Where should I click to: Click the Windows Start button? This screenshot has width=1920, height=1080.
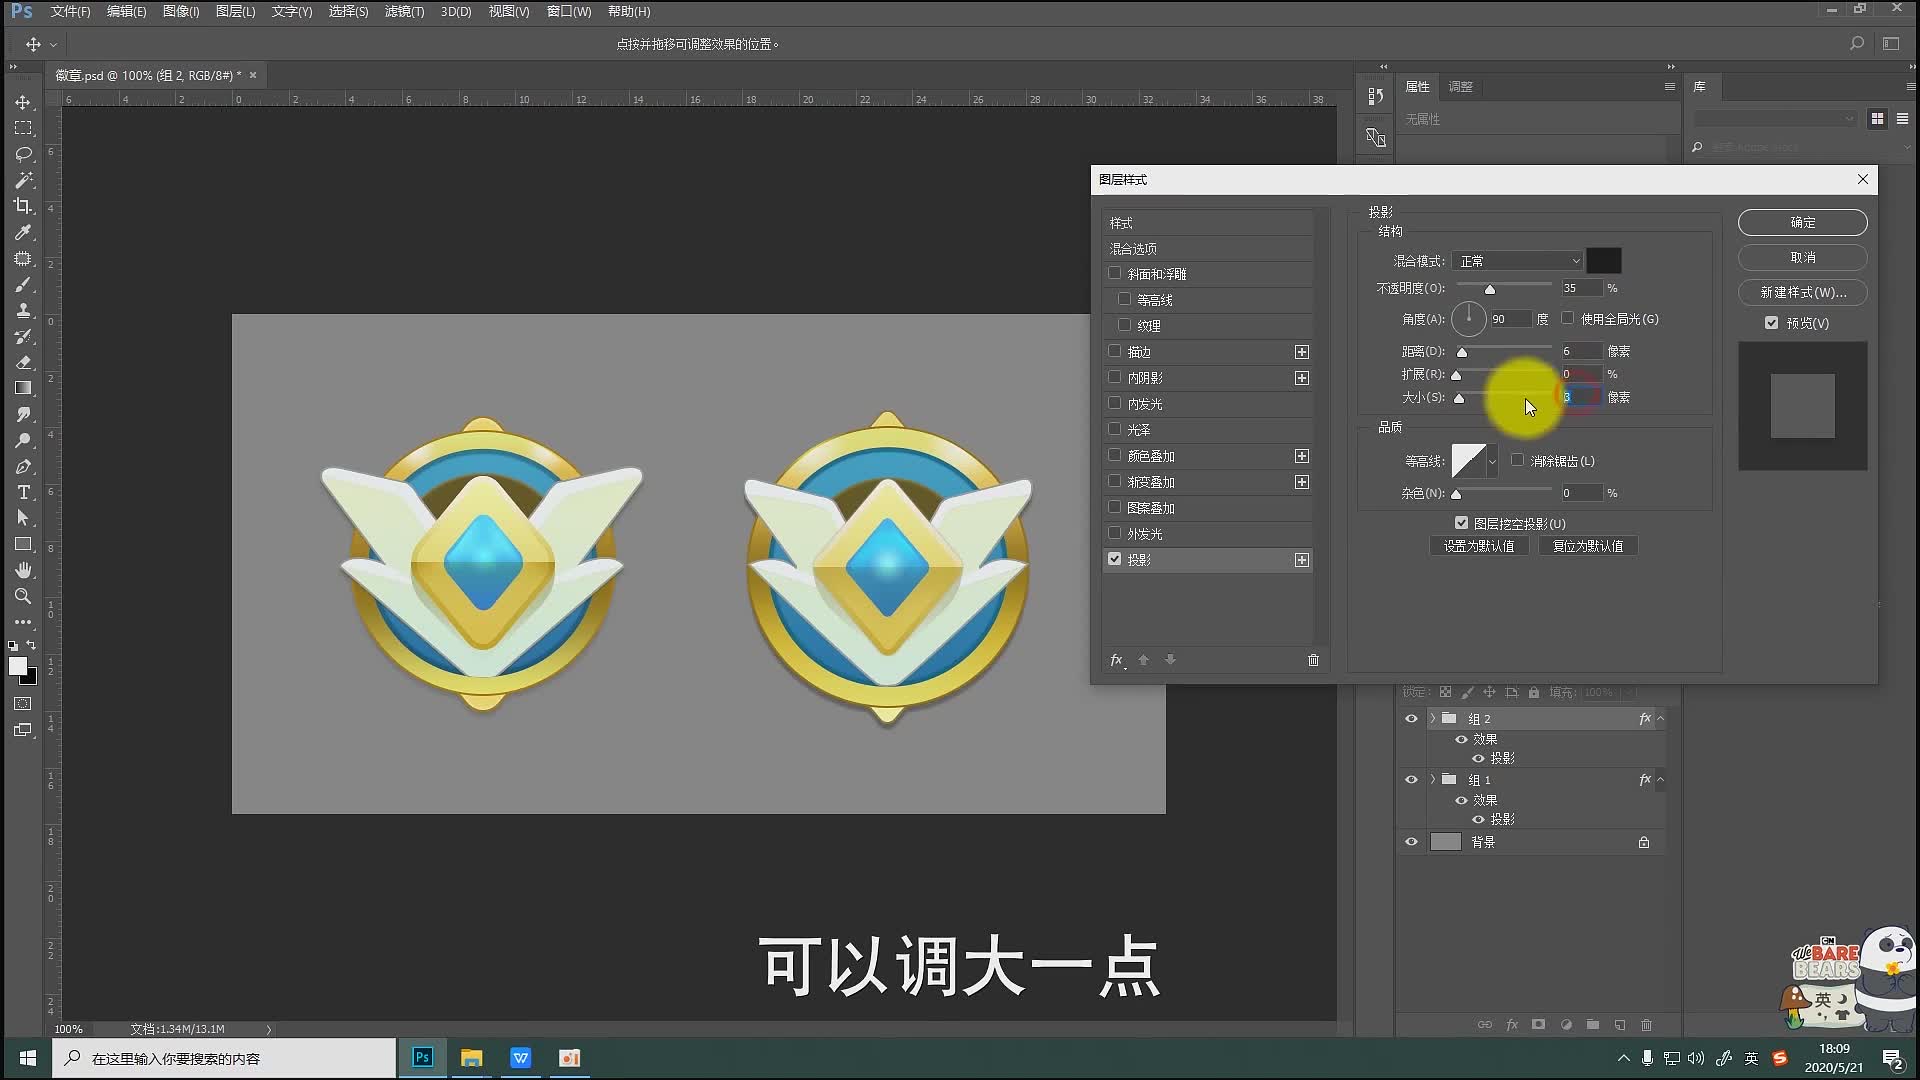coord(28,1058)
